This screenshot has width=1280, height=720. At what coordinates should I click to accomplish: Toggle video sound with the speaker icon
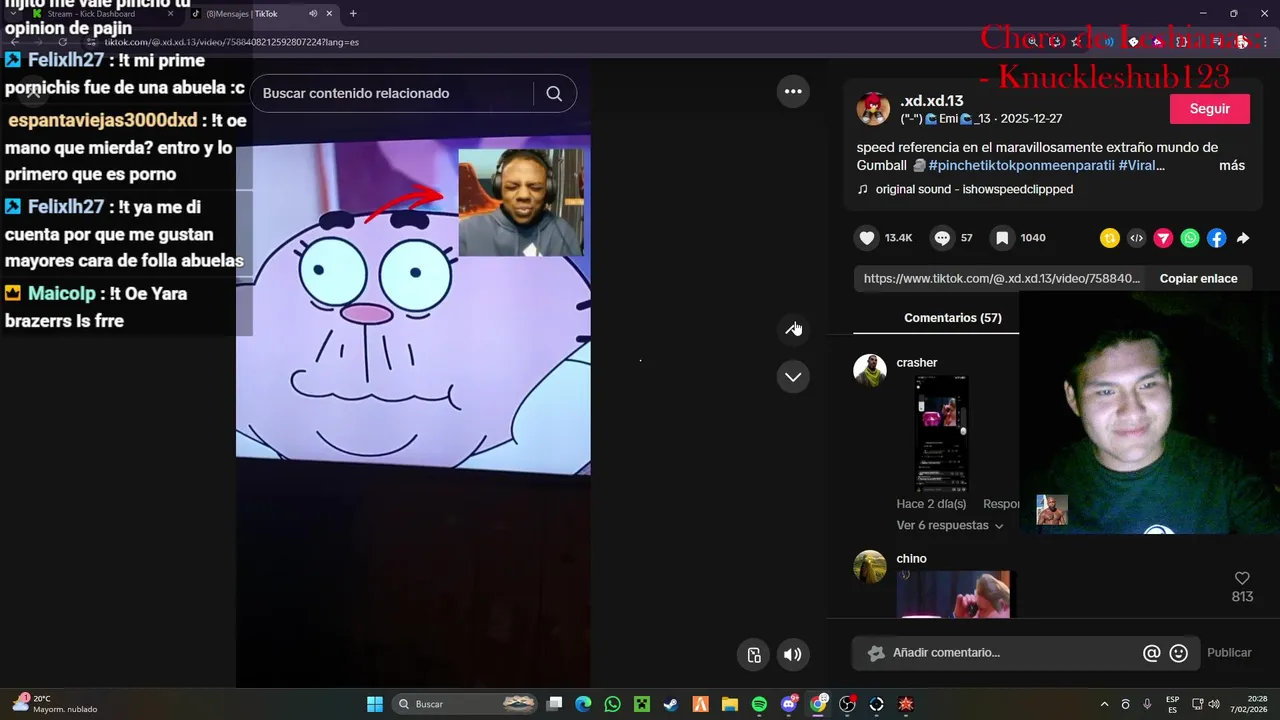[x=792, y=655]
